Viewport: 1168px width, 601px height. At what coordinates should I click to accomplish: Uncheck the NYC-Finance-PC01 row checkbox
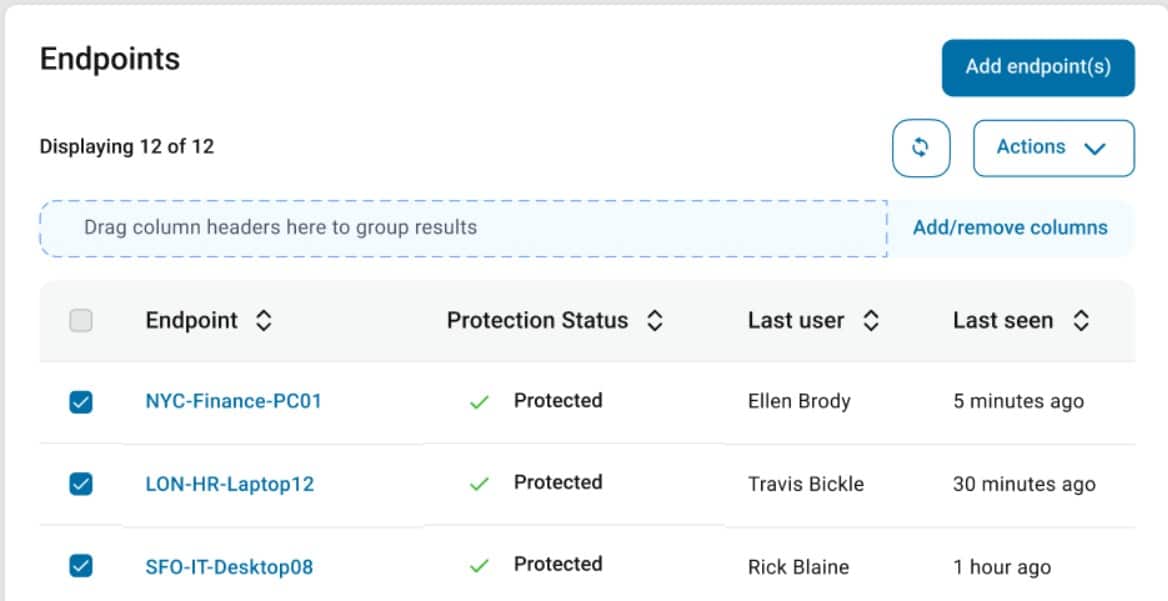pos(81,401)
